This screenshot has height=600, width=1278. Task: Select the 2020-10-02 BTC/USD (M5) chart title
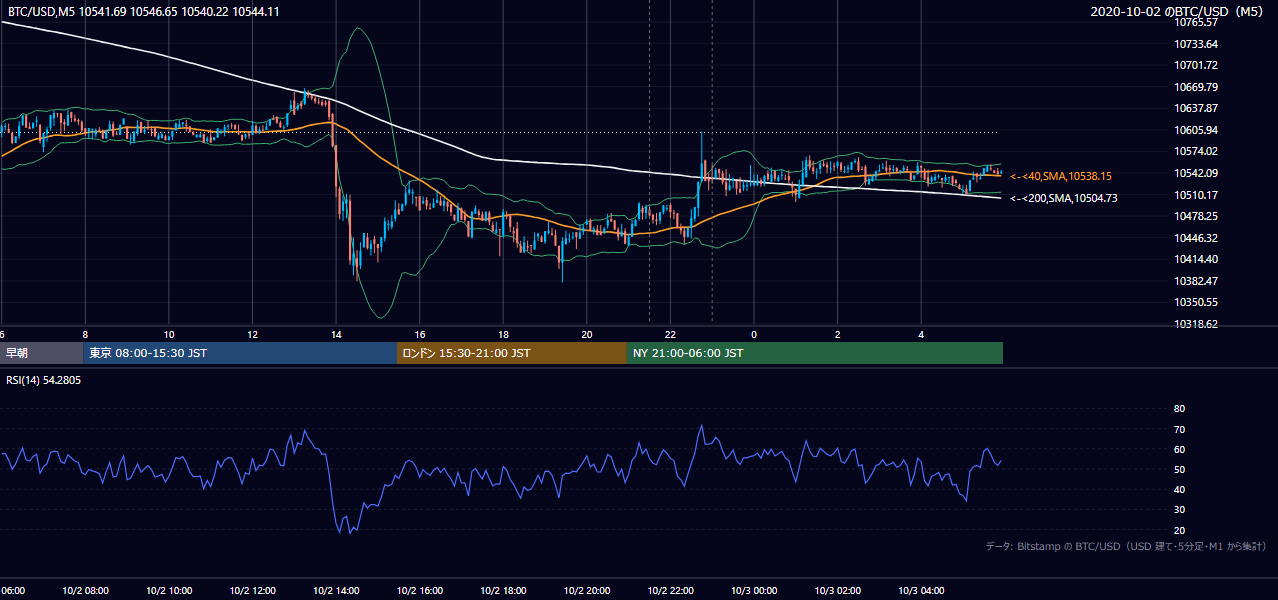(1179, 11)
